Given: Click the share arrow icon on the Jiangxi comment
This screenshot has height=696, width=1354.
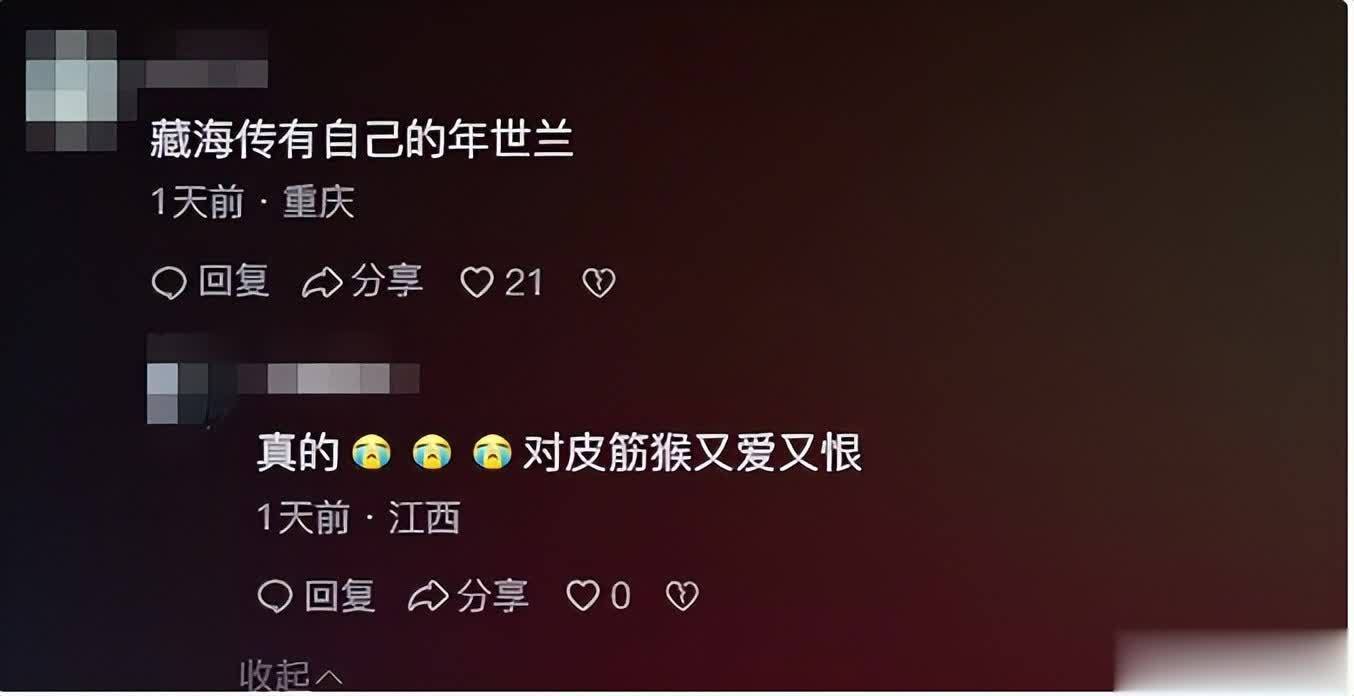Looking at the screenshot, I should [428, 596].
